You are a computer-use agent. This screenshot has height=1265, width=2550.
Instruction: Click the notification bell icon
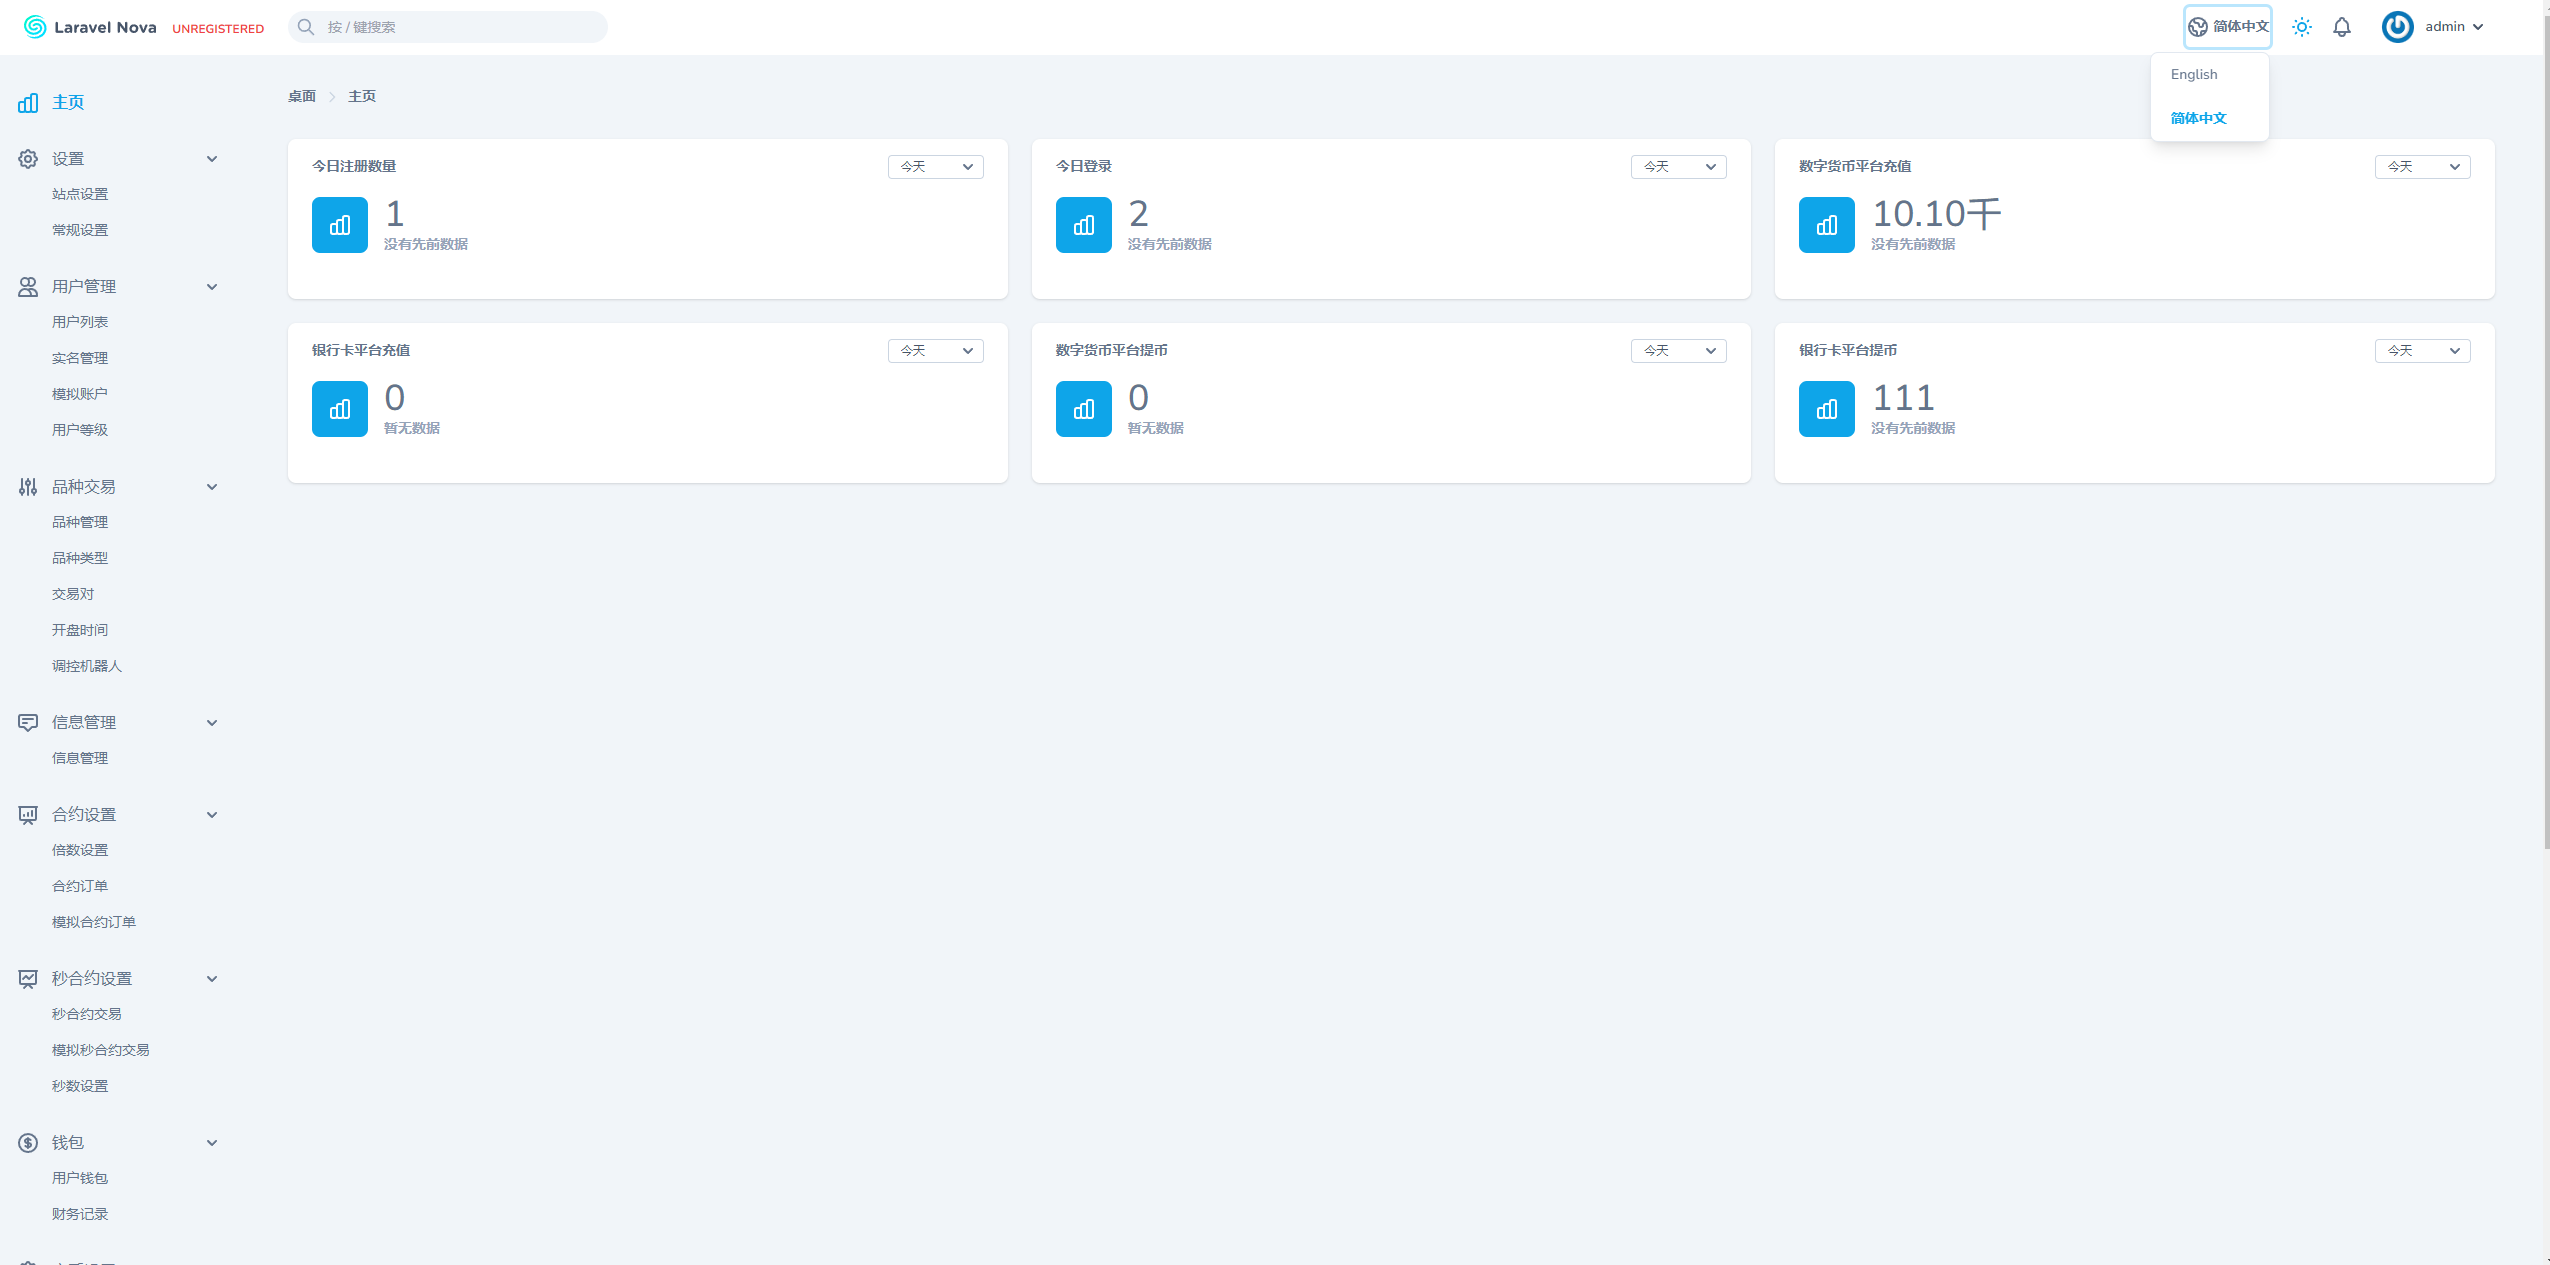click(2341, 27)
